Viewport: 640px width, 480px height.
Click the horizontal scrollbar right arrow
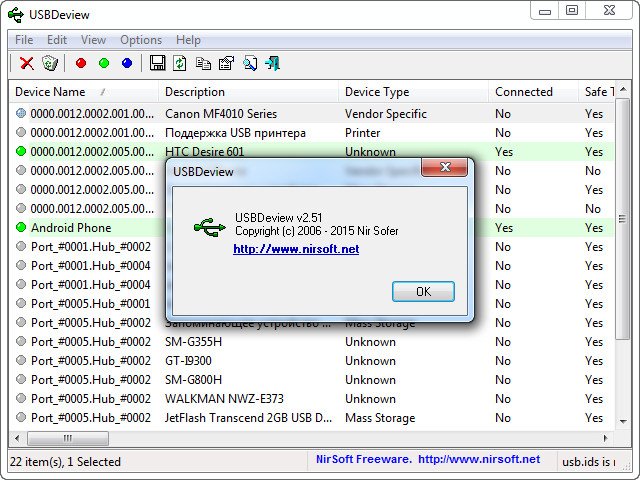click(605, 438)
